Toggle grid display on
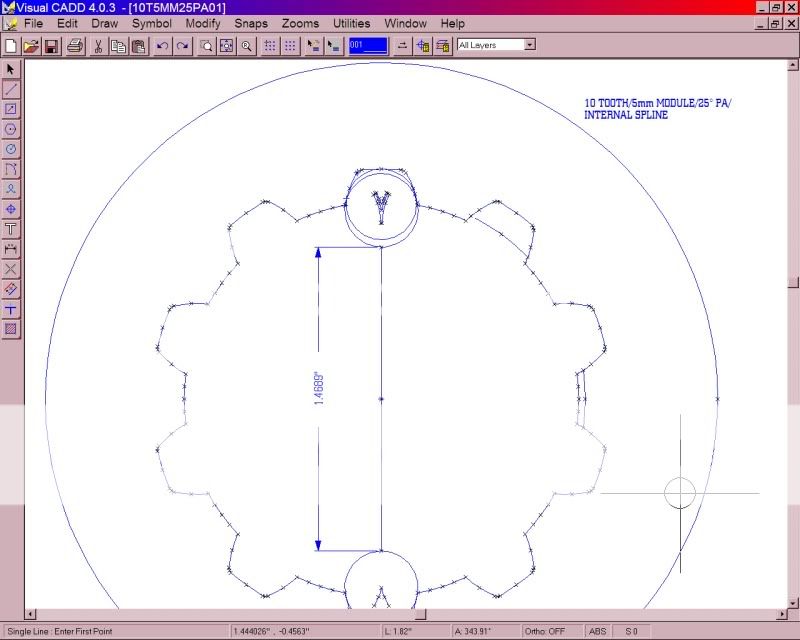 coord(290,45)
